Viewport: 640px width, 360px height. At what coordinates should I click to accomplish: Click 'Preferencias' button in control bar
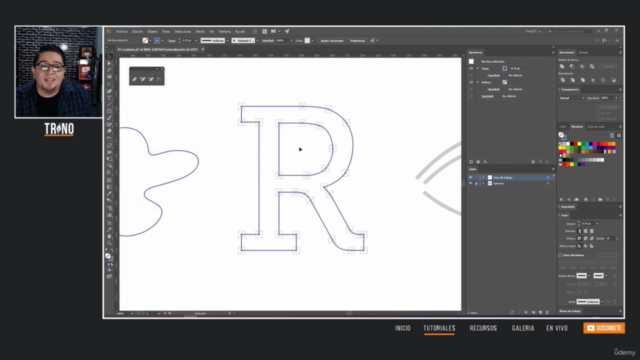(x=357, y=40)
